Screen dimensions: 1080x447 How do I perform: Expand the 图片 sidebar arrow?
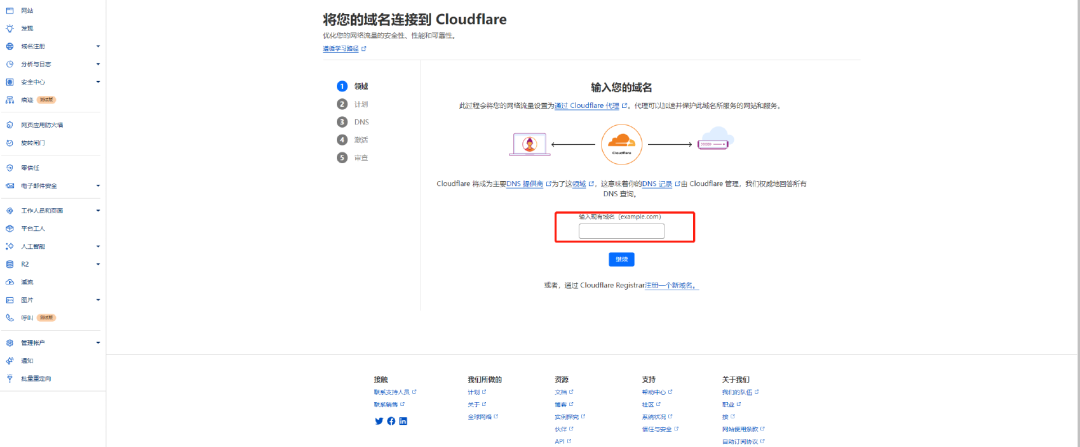[x=98, y=300]
